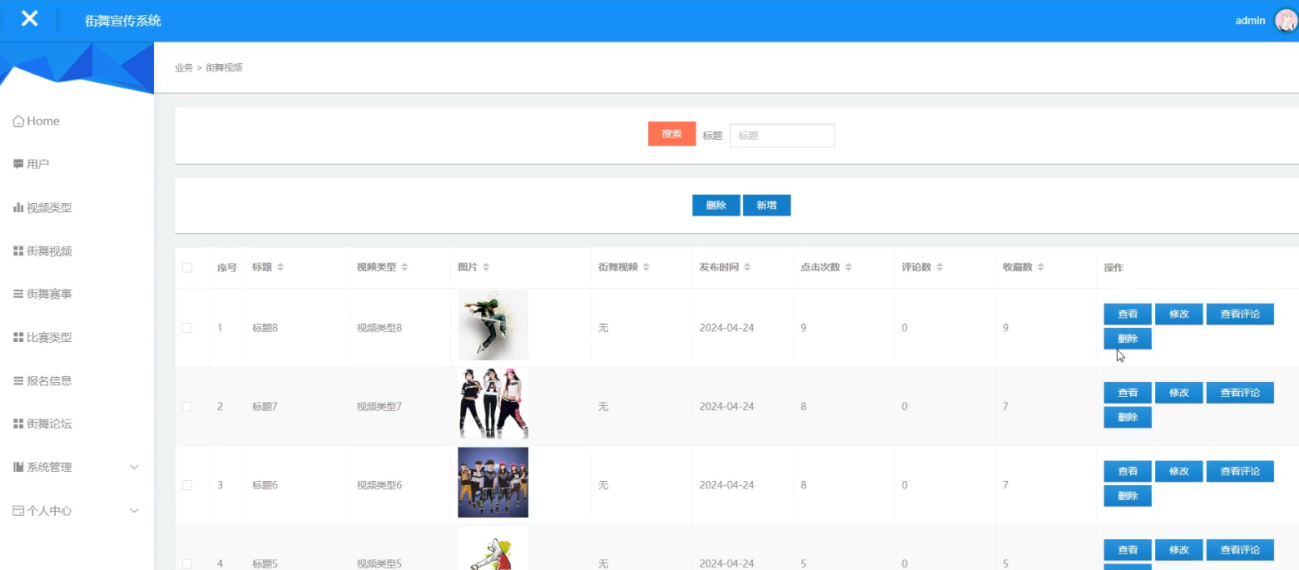Screen dimensions: 1299x570
Task: Click the 个人中心 card icon
Action: point(18,511)
